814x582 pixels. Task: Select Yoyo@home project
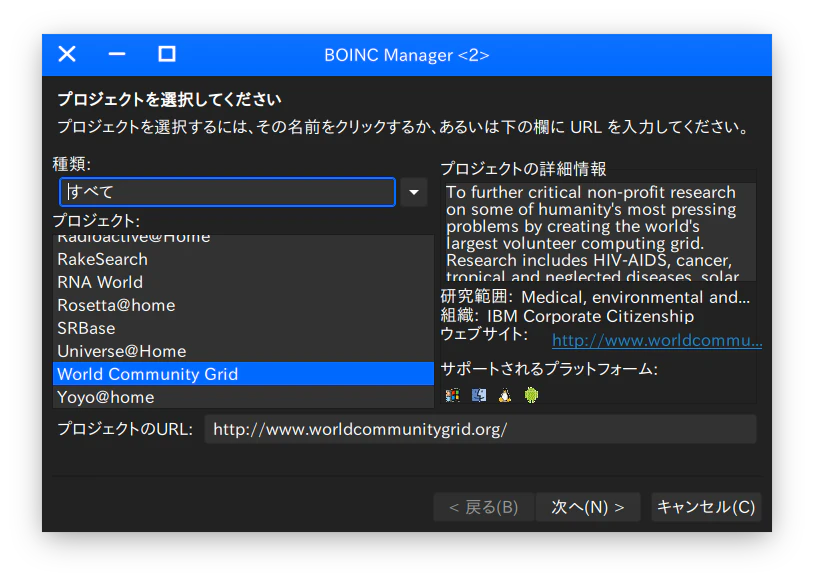[x=243, y=397]
